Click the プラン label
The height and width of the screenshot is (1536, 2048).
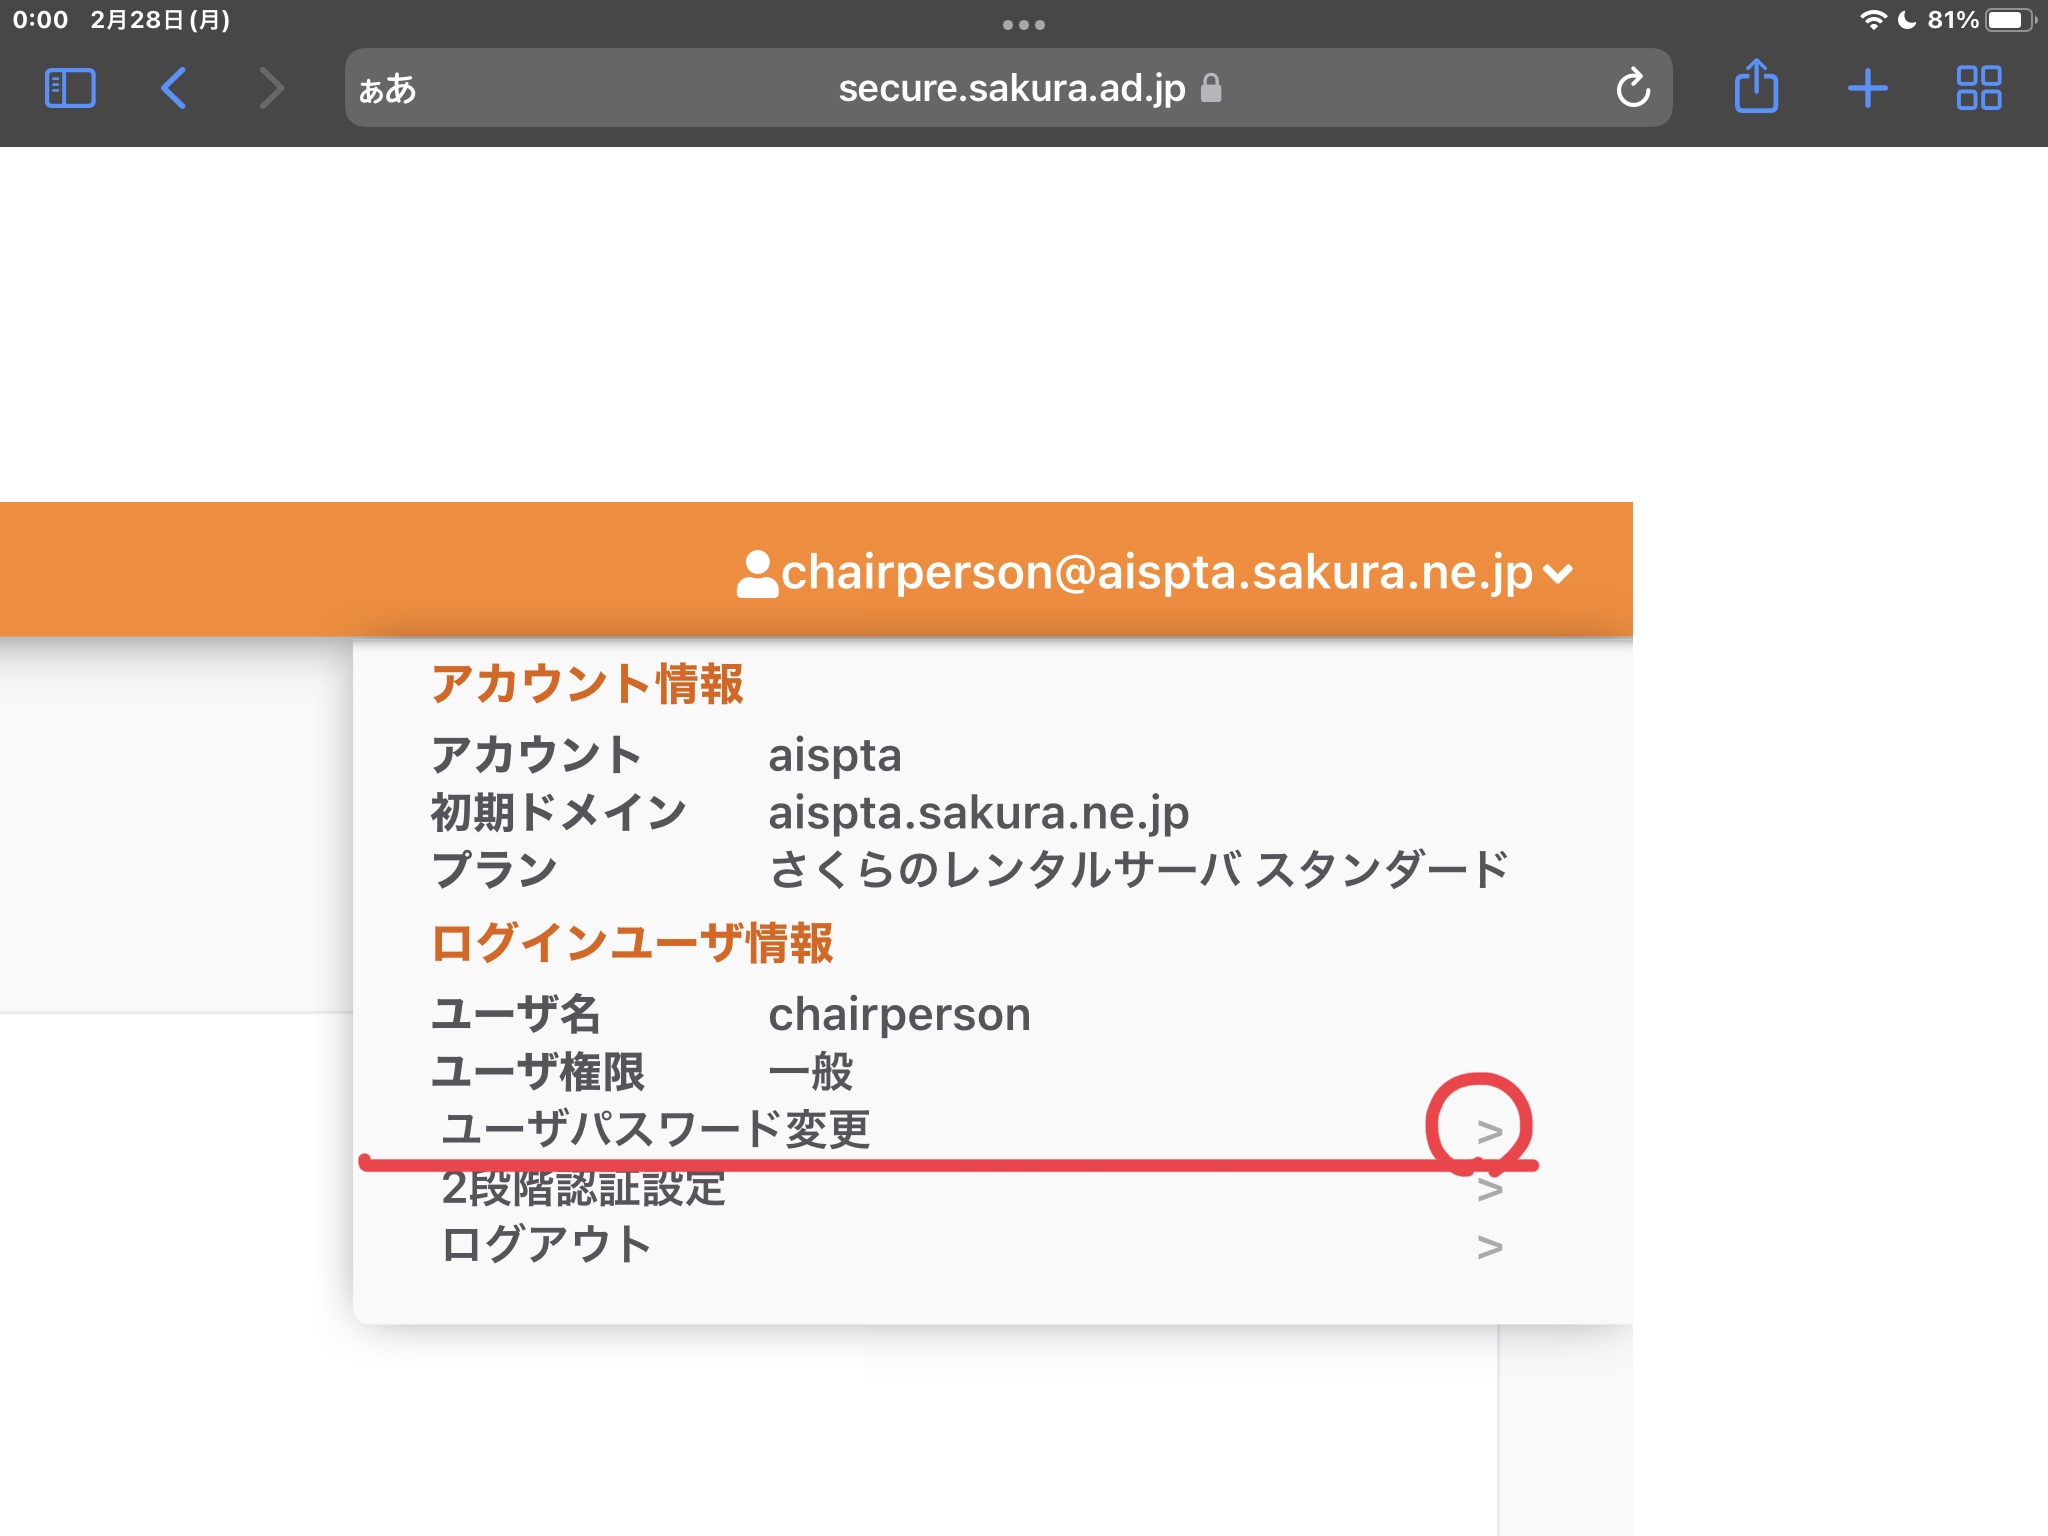pos(494,870)
